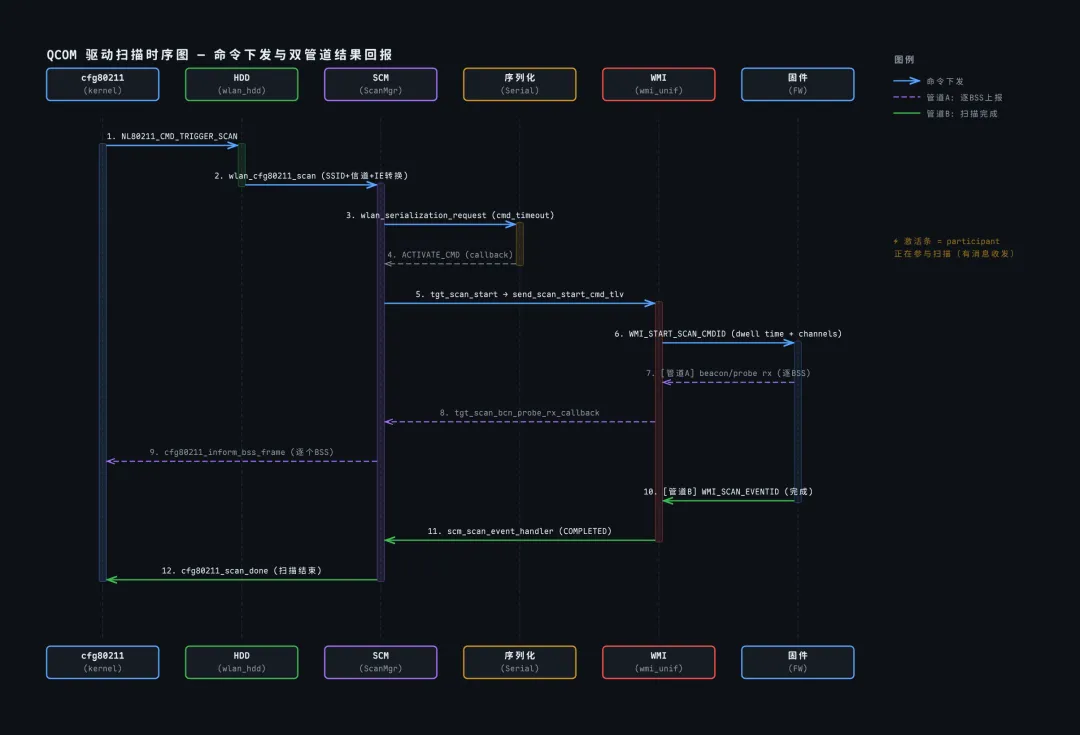The width and height of the screenshot is (1080, 735).
Task: Click message '8. tgt_scan_bcn_probe_rx_callback'
Action: (x=519, y=413)
